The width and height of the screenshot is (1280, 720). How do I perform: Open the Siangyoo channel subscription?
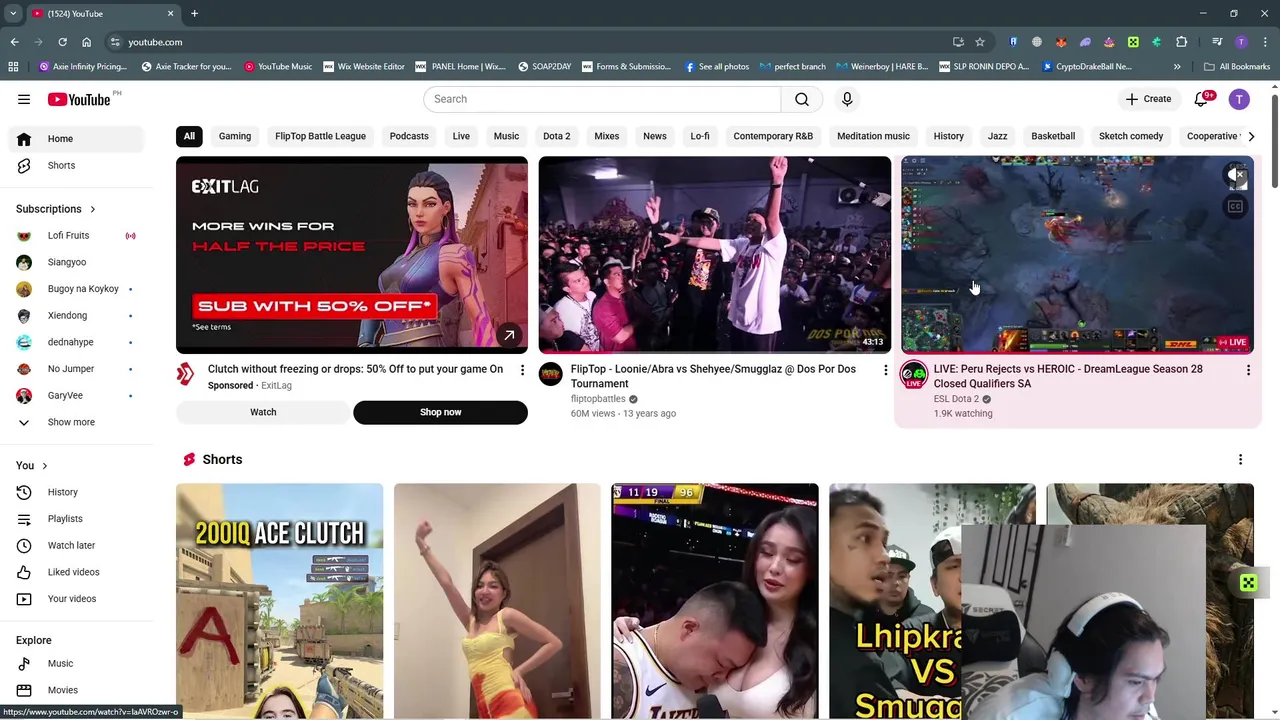coord(78,262)
